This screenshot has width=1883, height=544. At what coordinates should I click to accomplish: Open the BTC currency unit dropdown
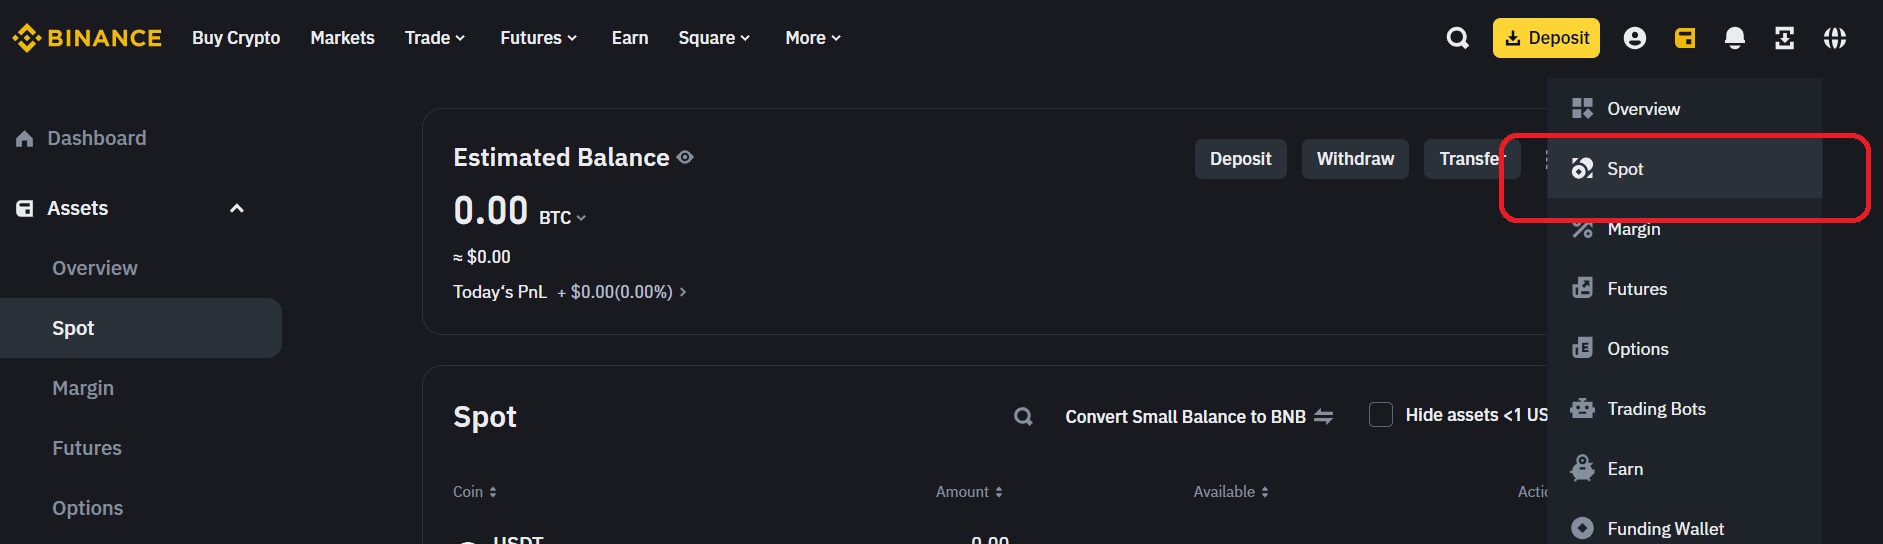[x=562, y=217]
